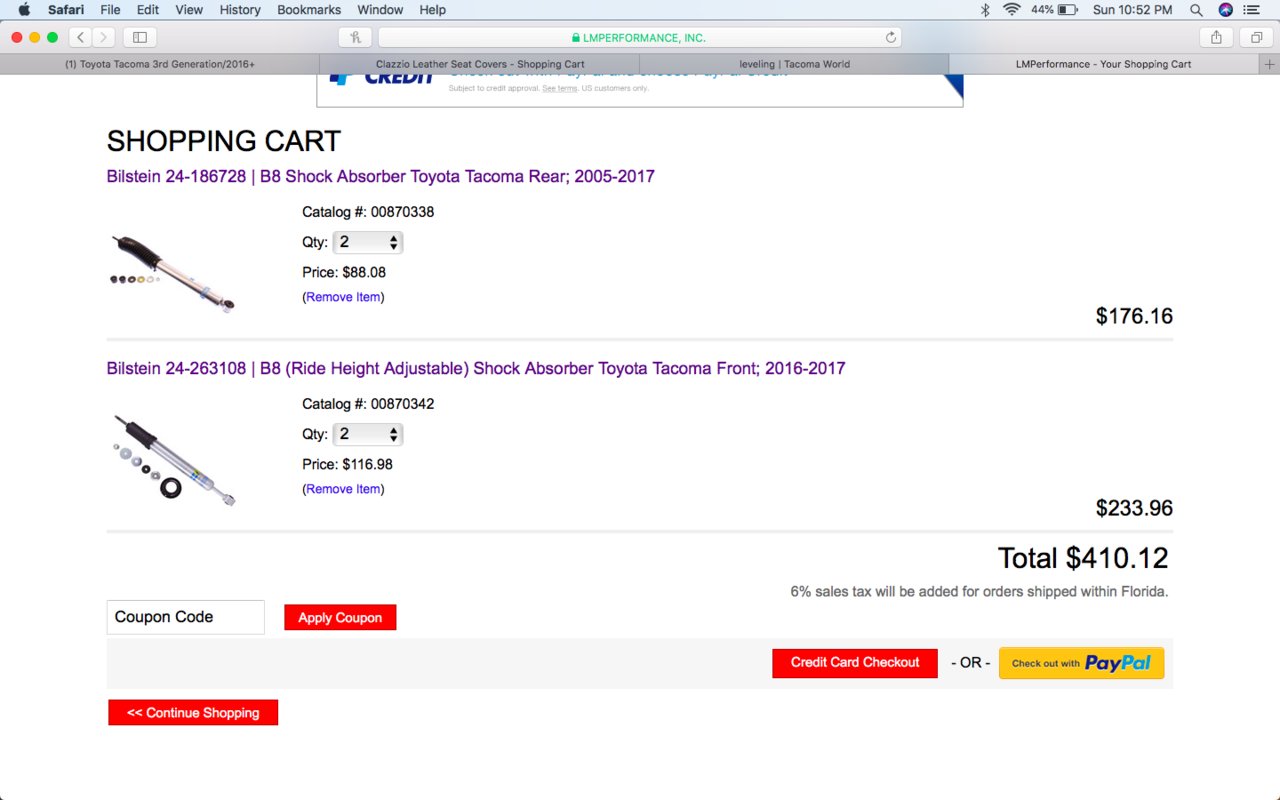1280x800 pixels.
Task: Select LMPerformance Your Shopping Cart tab
Action: (1104, 64)
